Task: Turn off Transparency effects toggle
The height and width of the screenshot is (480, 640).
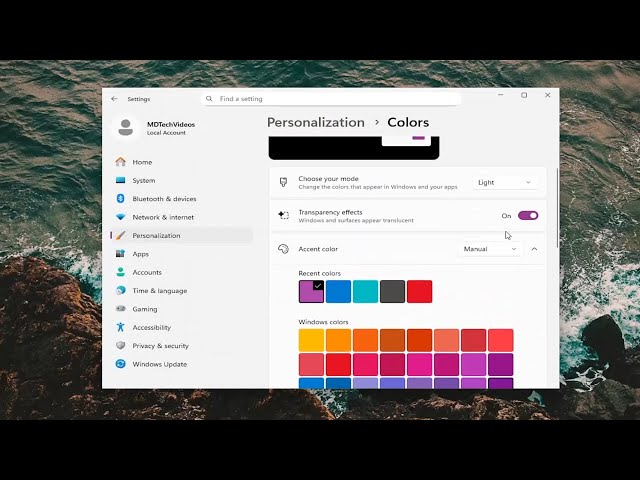Action: point(528,216)
